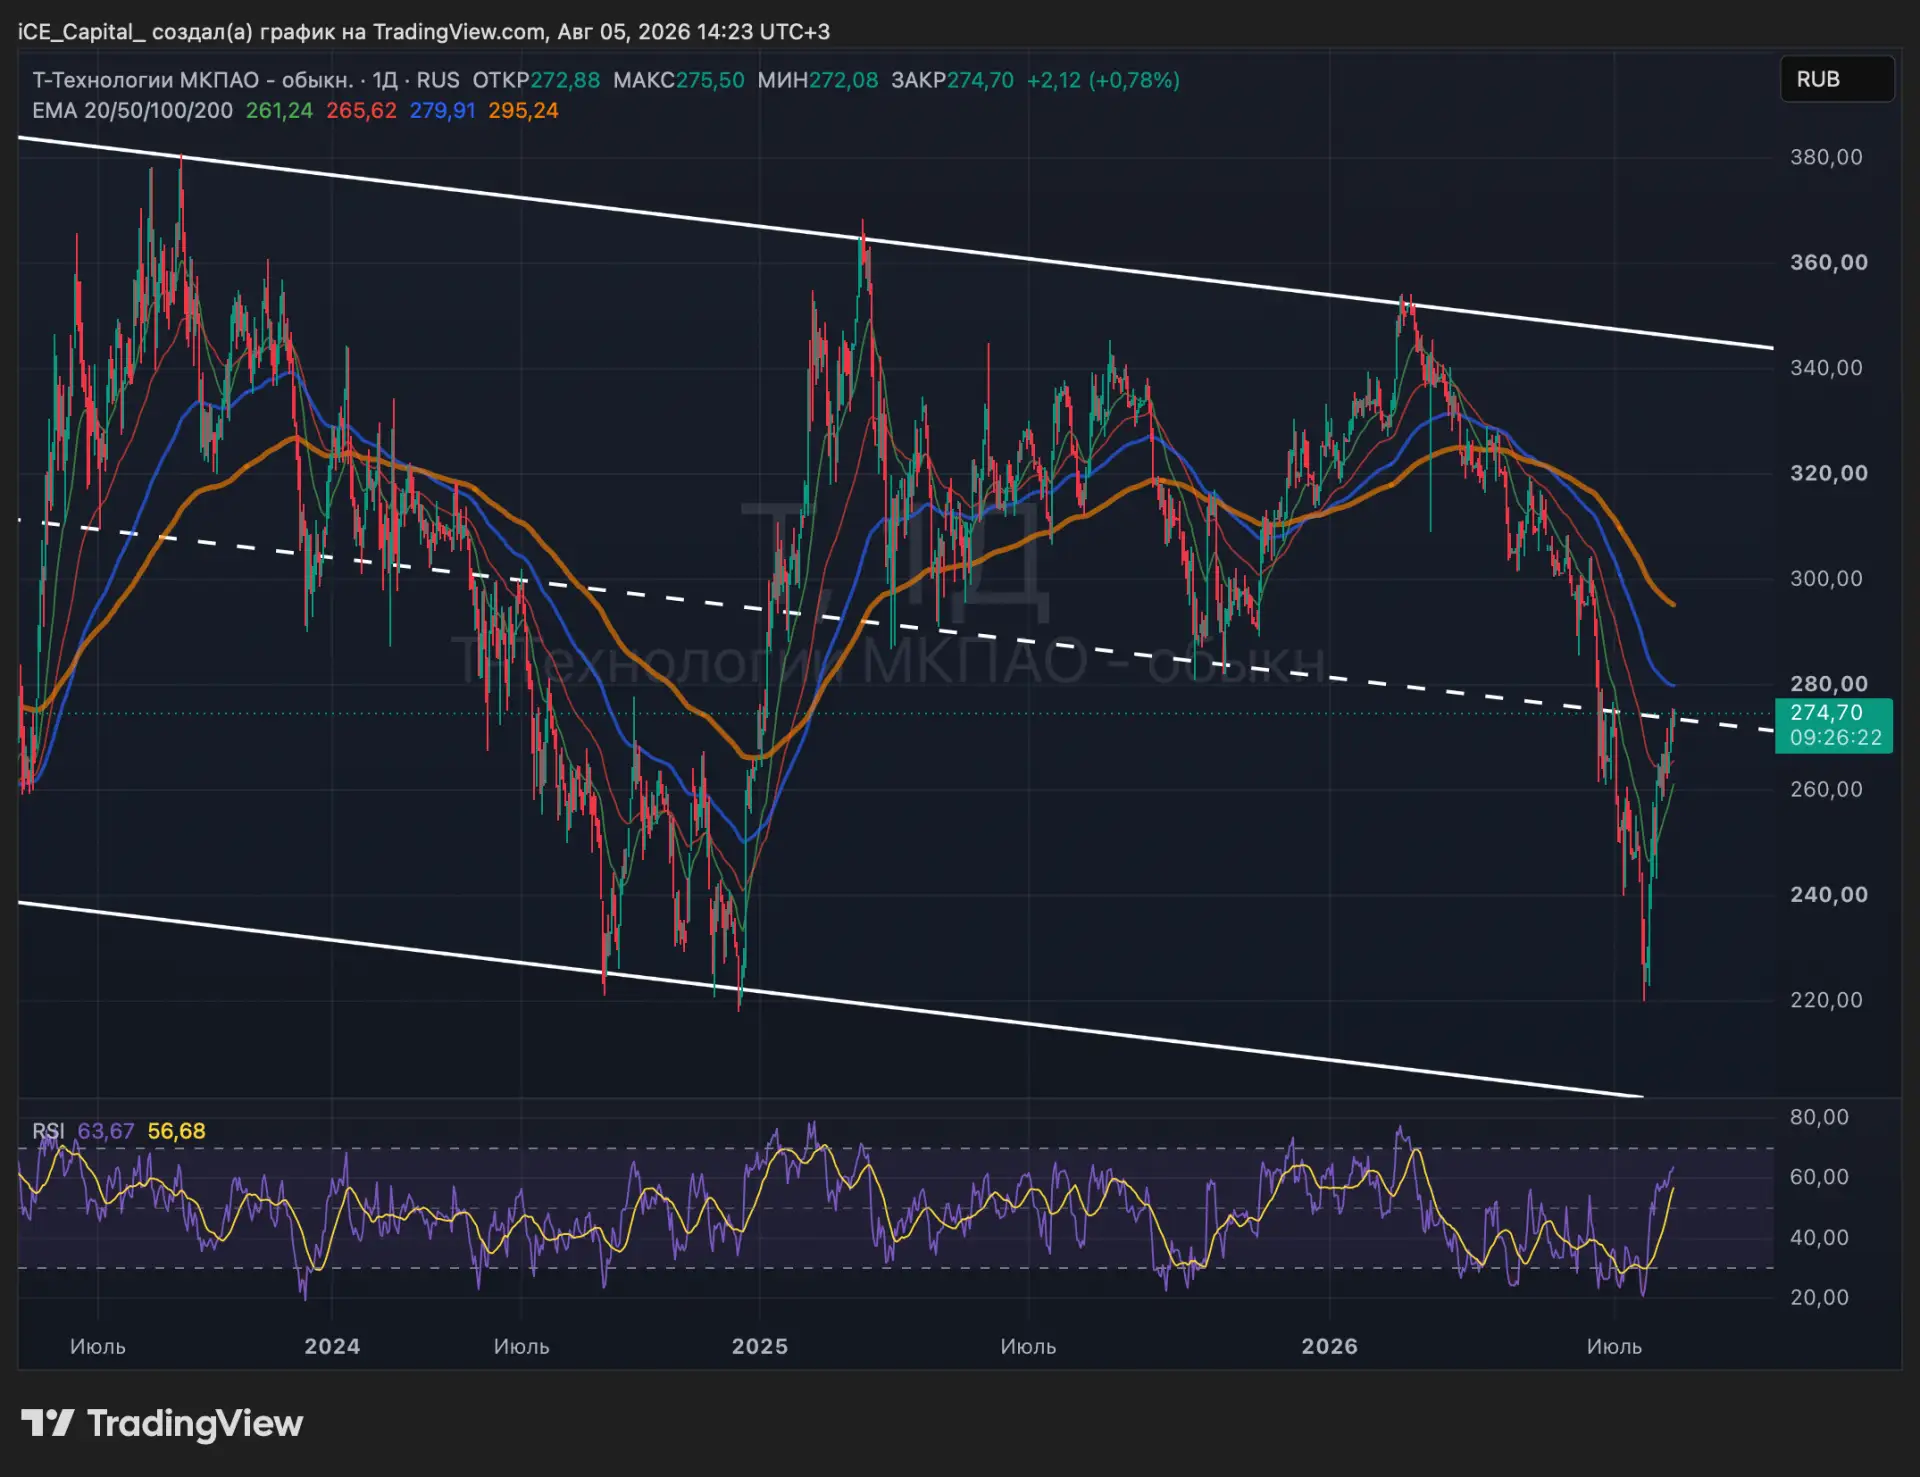Click the 2025 label on time axis
Image resolution: width=1920 pixels, height=1477 pixels.
click(759, 1346)
